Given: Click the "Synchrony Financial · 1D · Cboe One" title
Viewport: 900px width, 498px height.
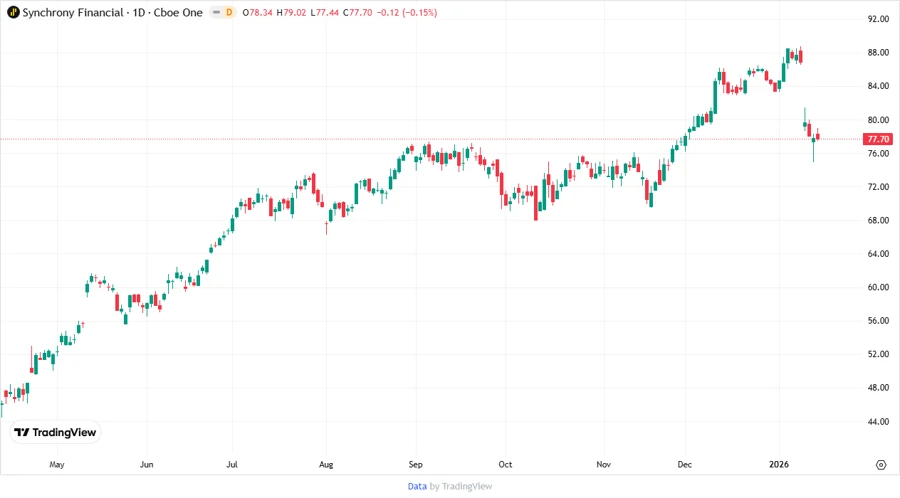Looking at the screenshot, I should pyautogui.click(x=112, y=12).
